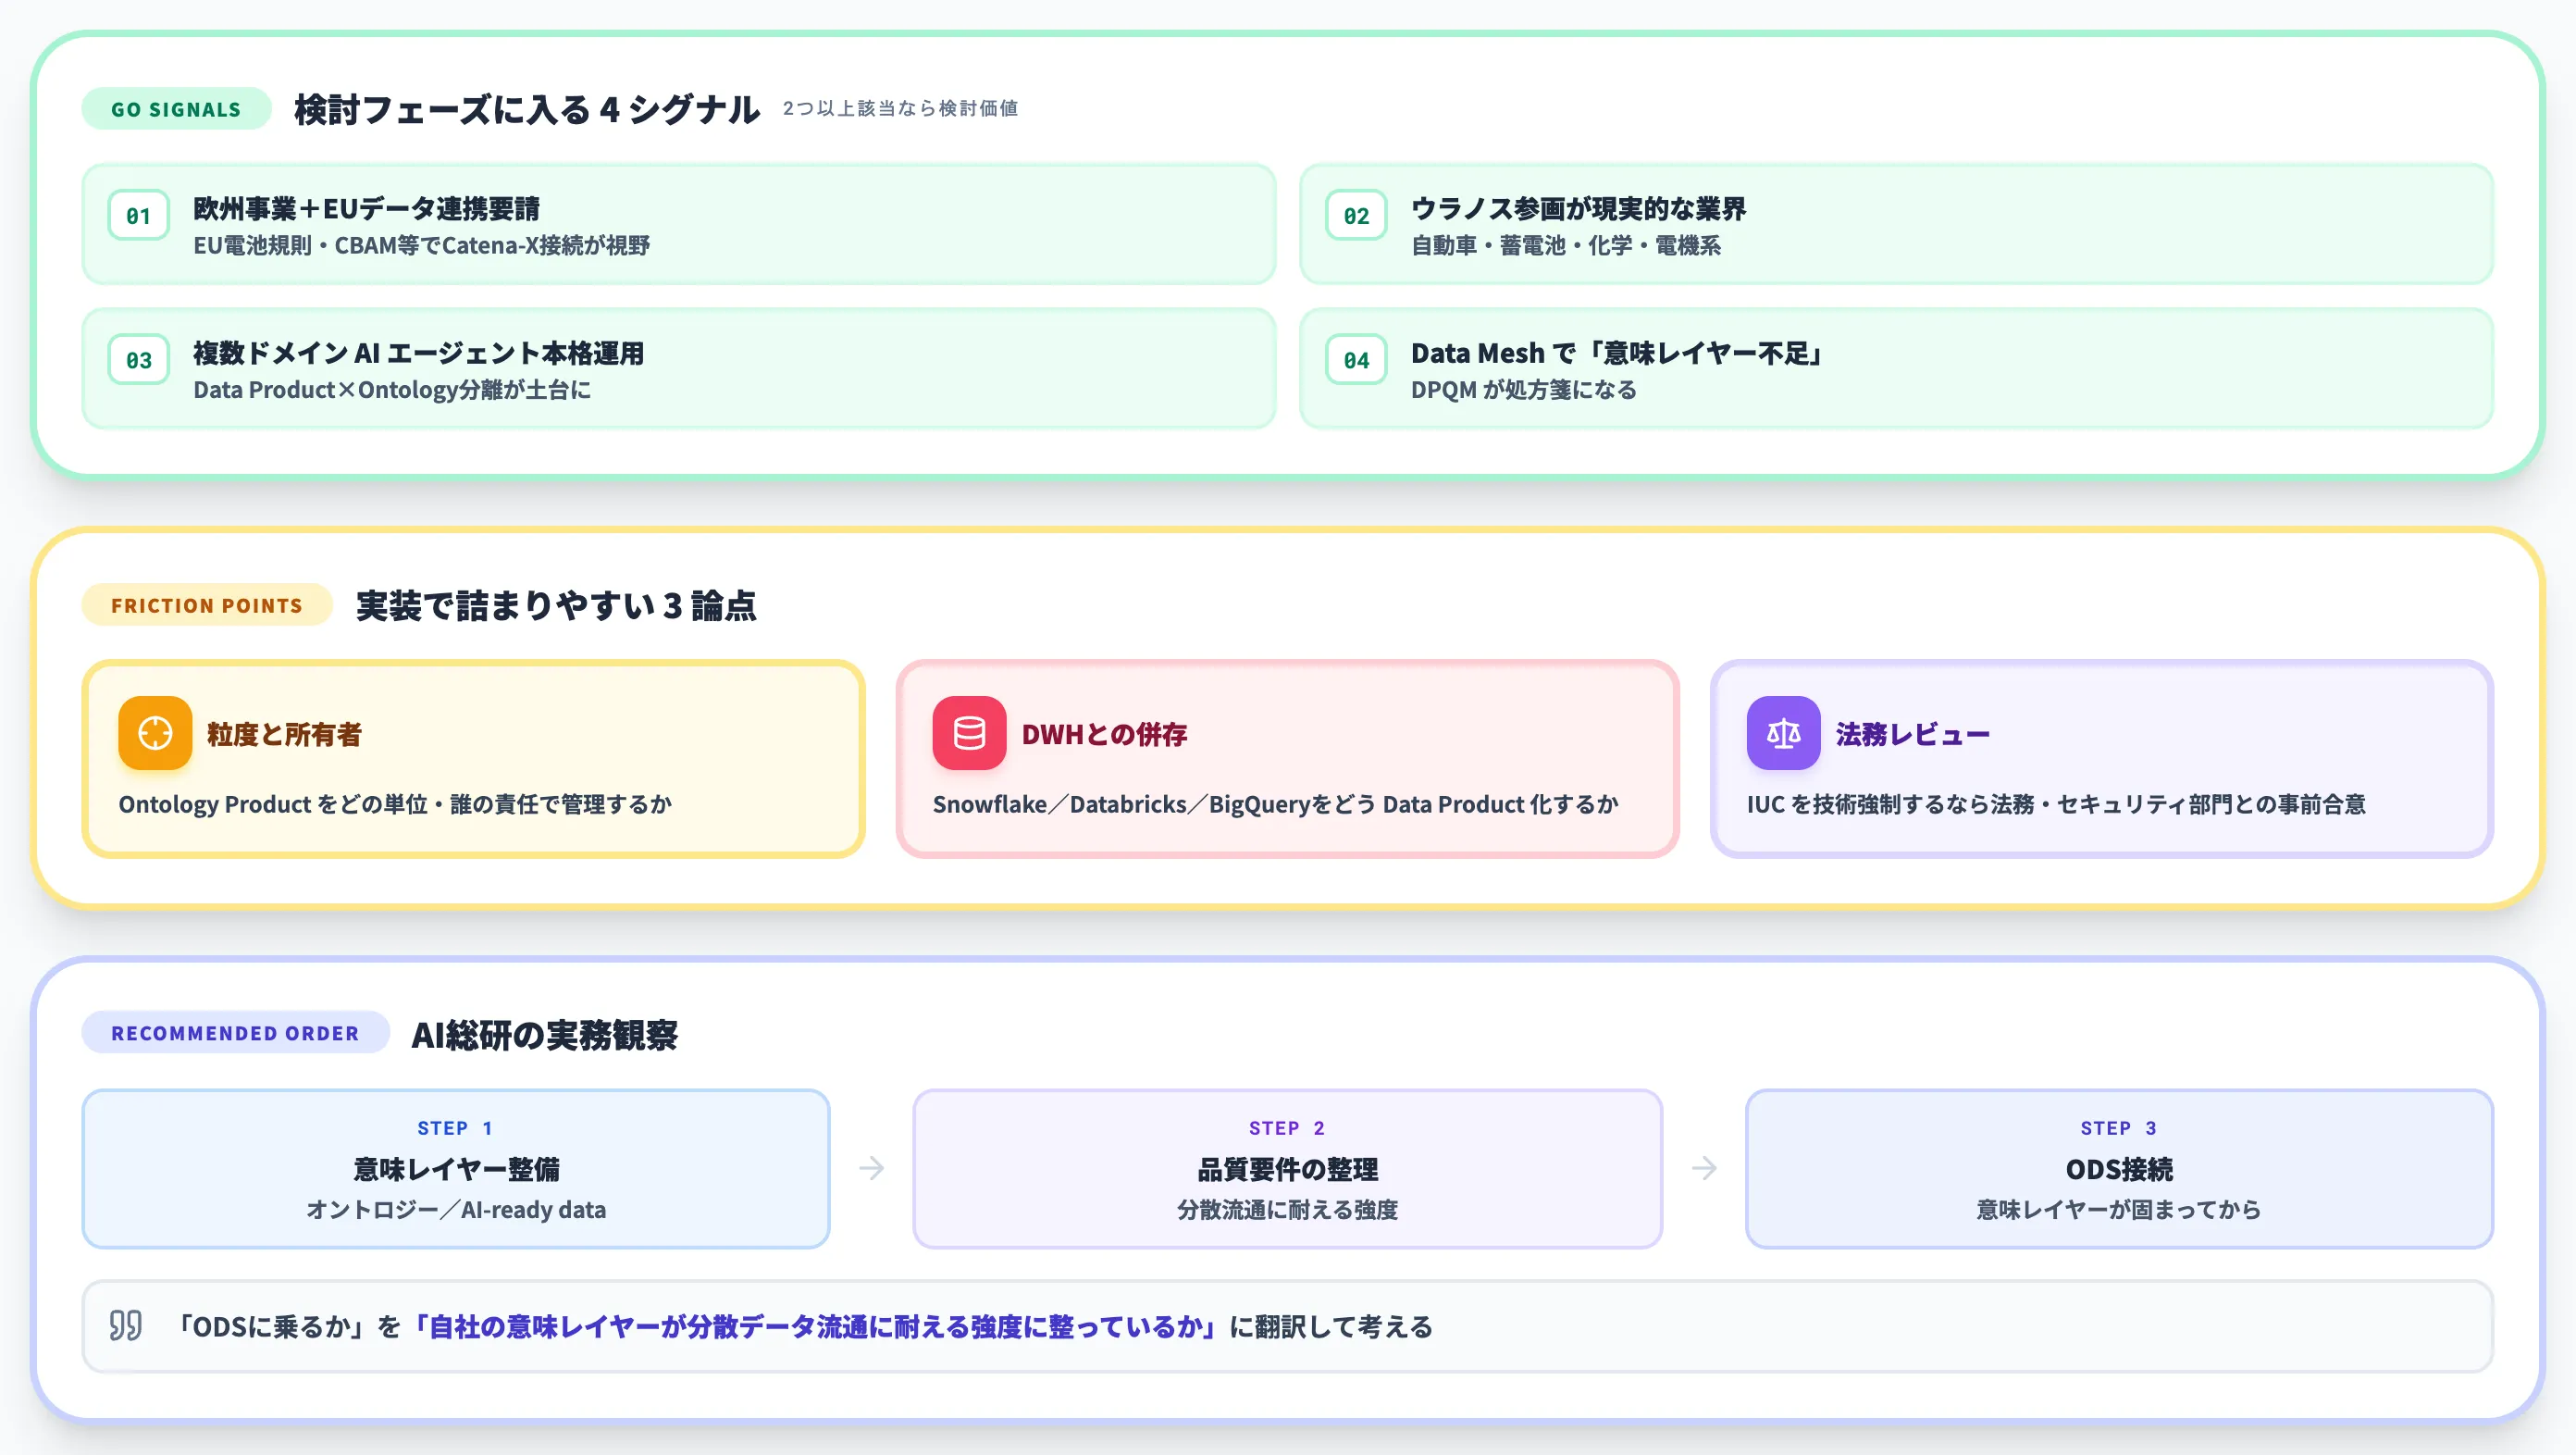Click the STEP 3 label
2576x1455 pixels.
coord(2119,1128)
